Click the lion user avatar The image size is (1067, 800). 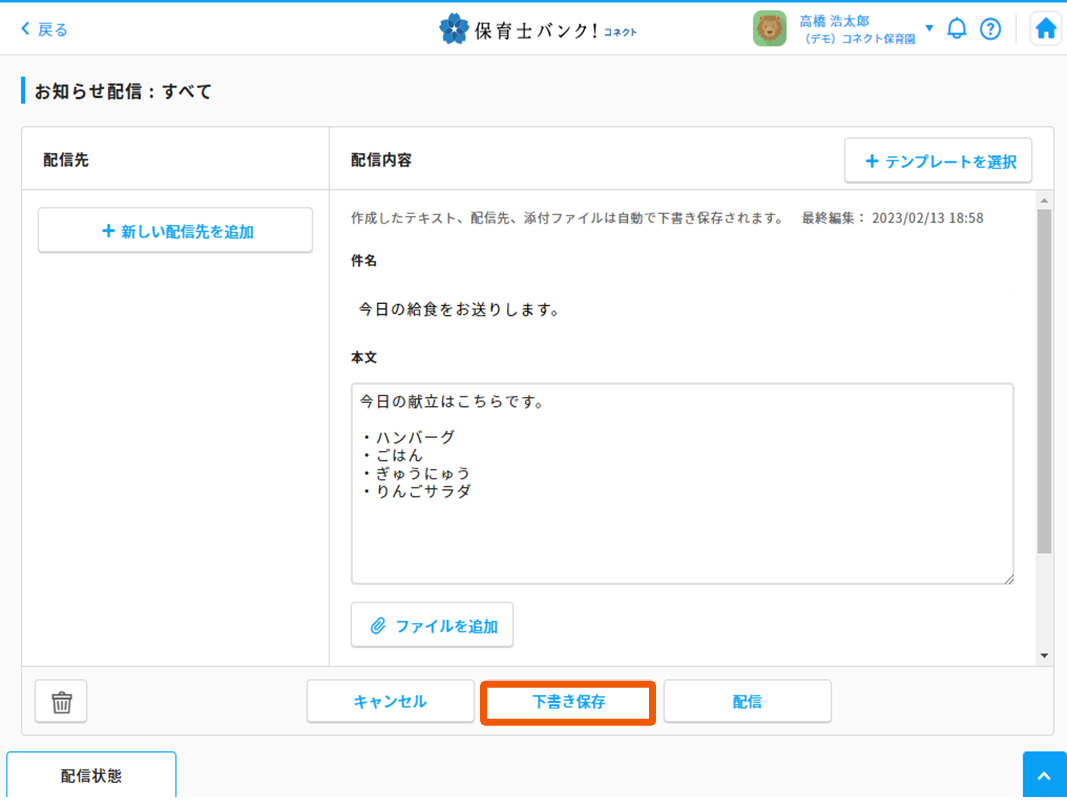770,29
